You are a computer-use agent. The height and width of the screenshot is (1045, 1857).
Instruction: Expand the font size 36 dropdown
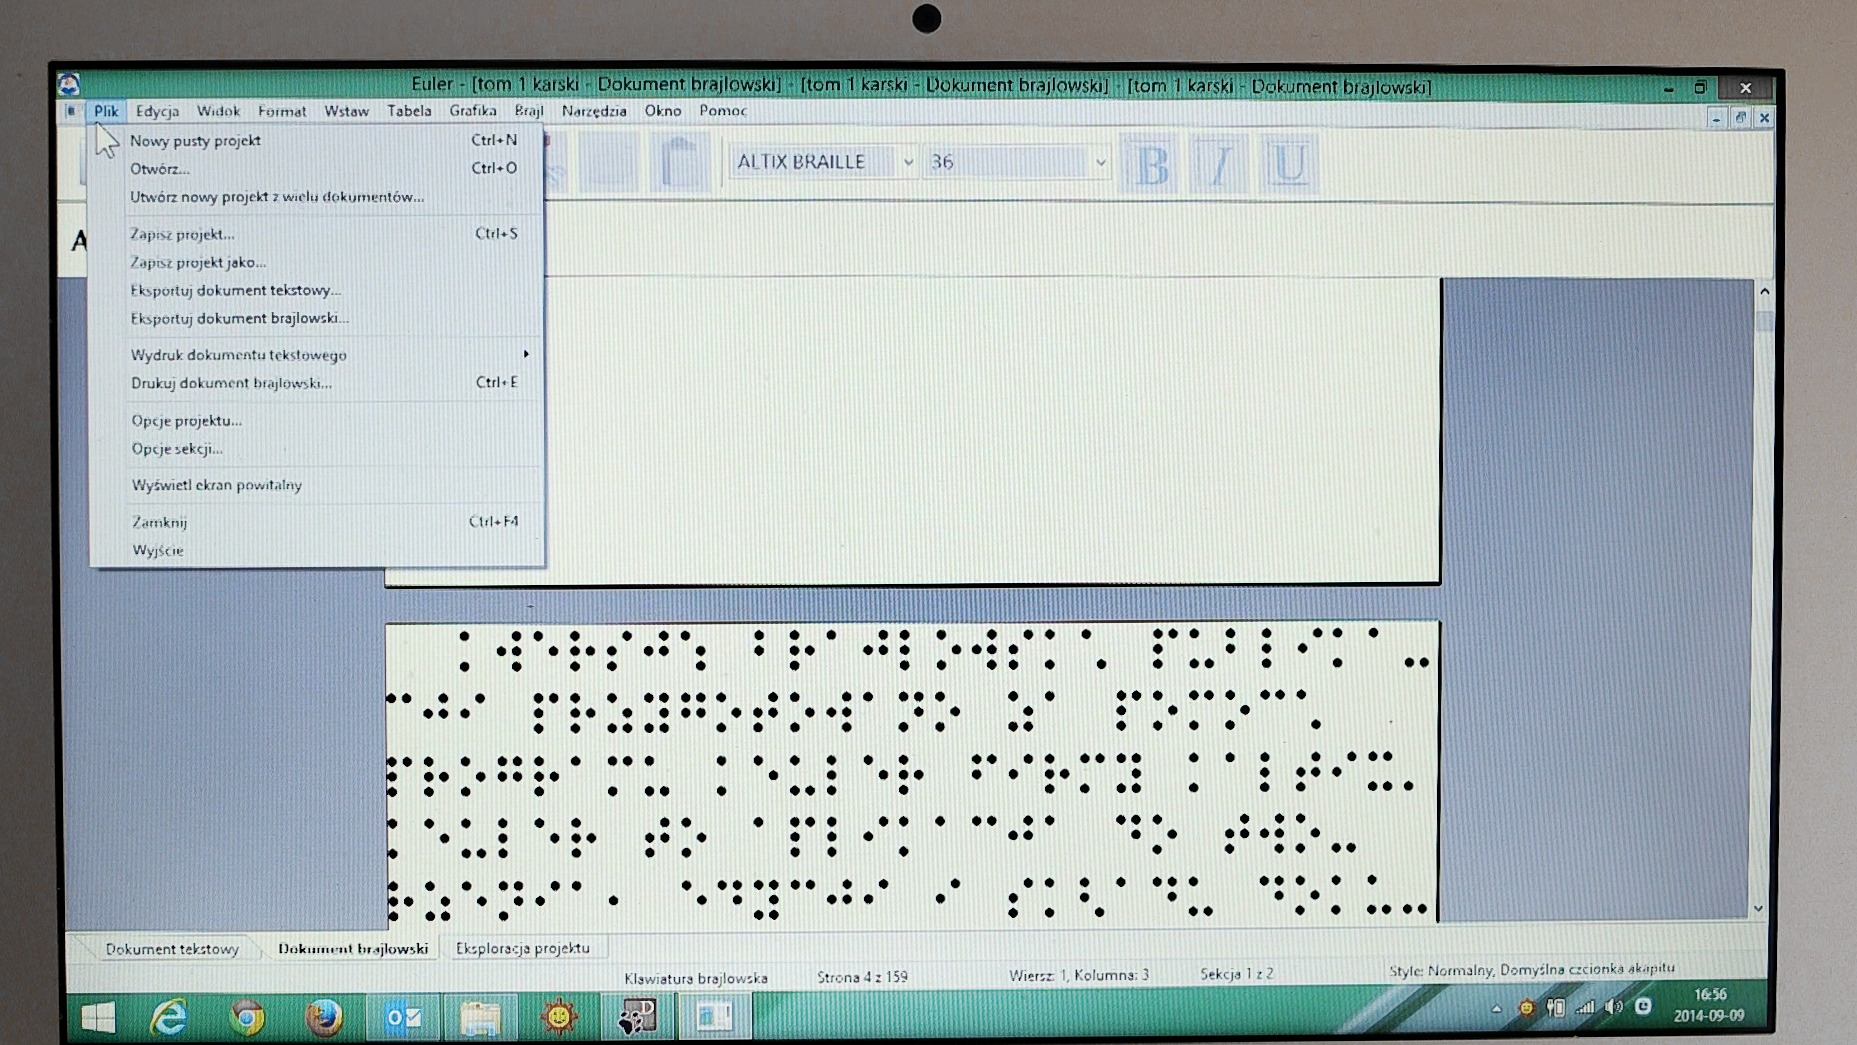pos(1100,162)
